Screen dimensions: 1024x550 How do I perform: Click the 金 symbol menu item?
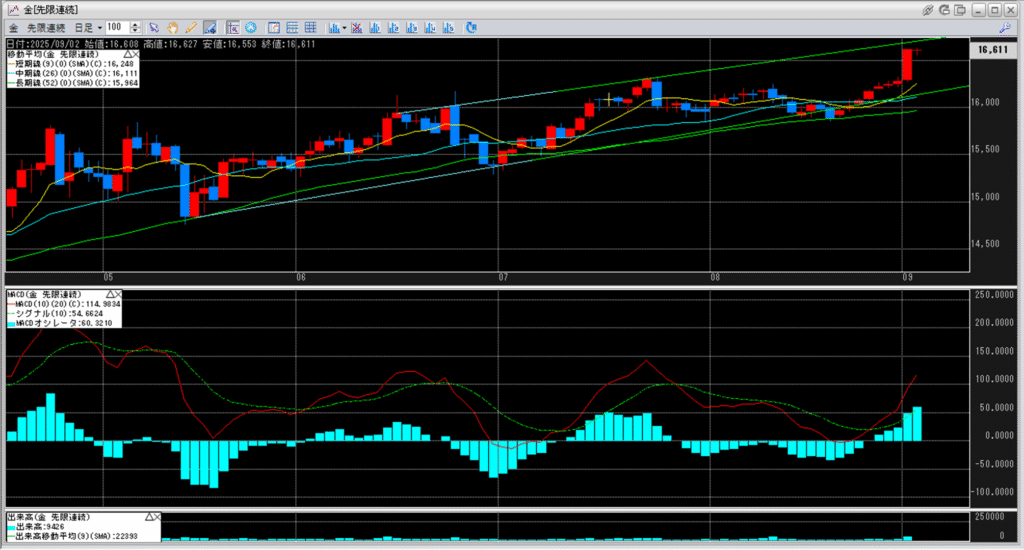coord(14,27)
